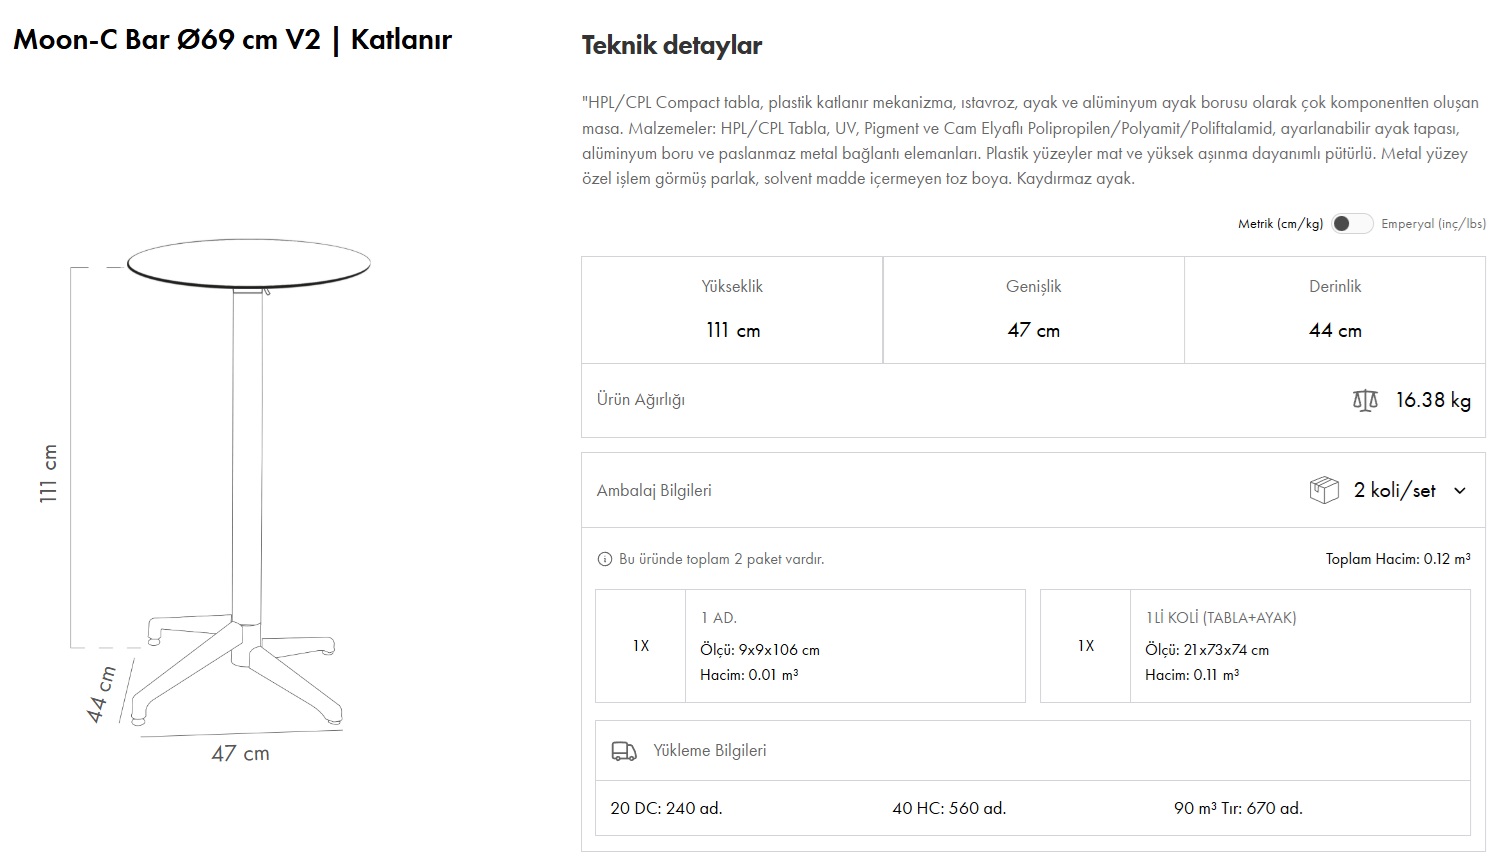The image size is (1508, 859).
Task: Click the Derinlik 44 cm cell
Action: [1335, 310]
